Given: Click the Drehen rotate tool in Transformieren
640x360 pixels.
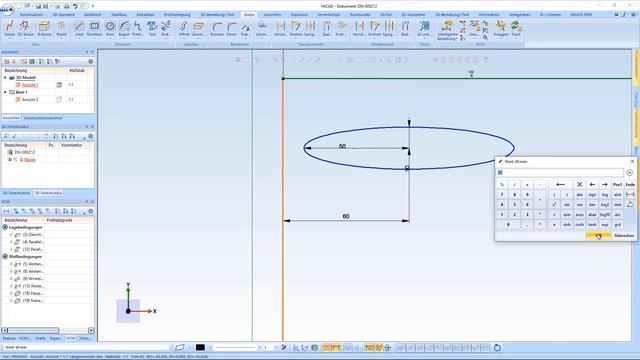Looking at the screenshot, I should click(296, 28).
